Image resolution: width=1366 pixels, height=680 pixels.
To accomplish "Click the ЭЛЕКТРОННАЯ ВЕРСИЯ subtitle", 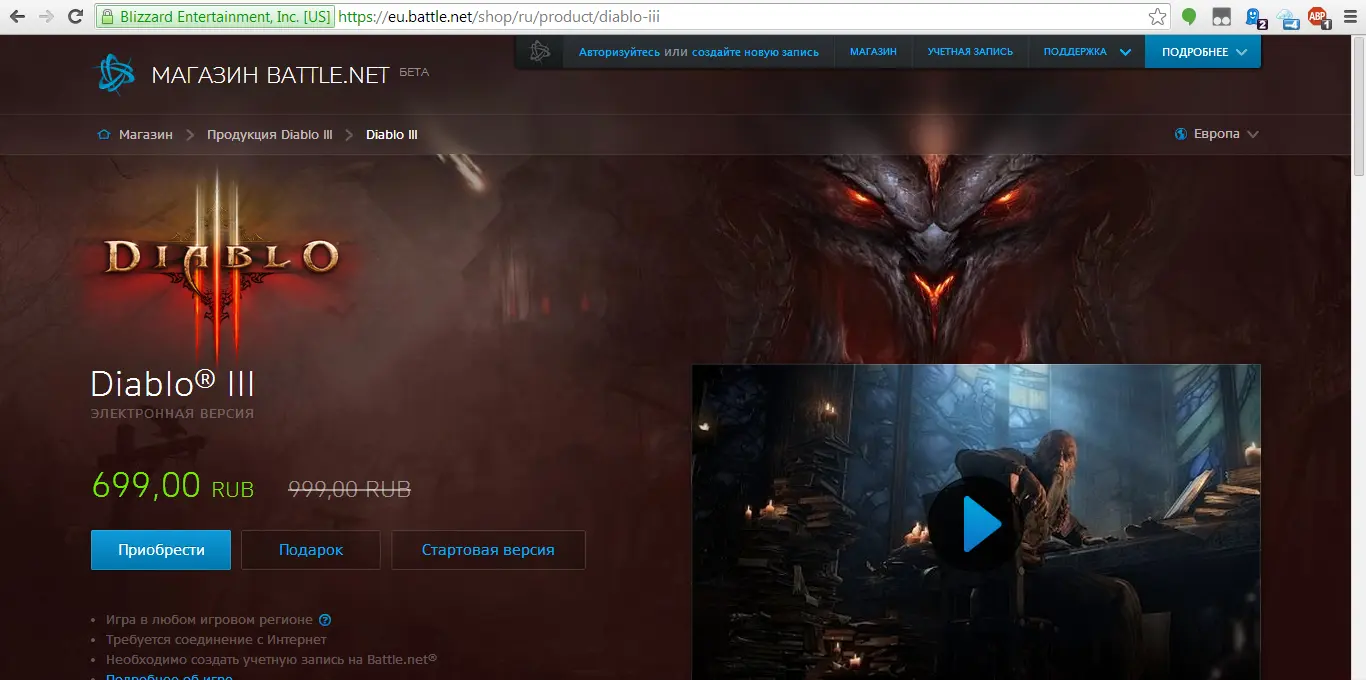I will 172,414.
